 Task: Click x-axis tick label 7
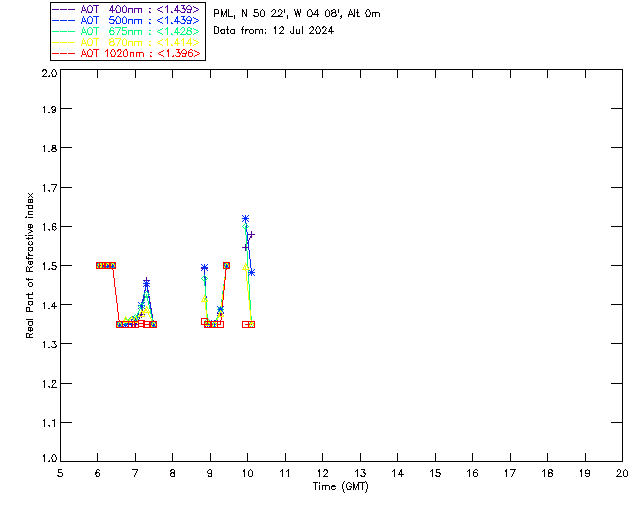[135, 473]
